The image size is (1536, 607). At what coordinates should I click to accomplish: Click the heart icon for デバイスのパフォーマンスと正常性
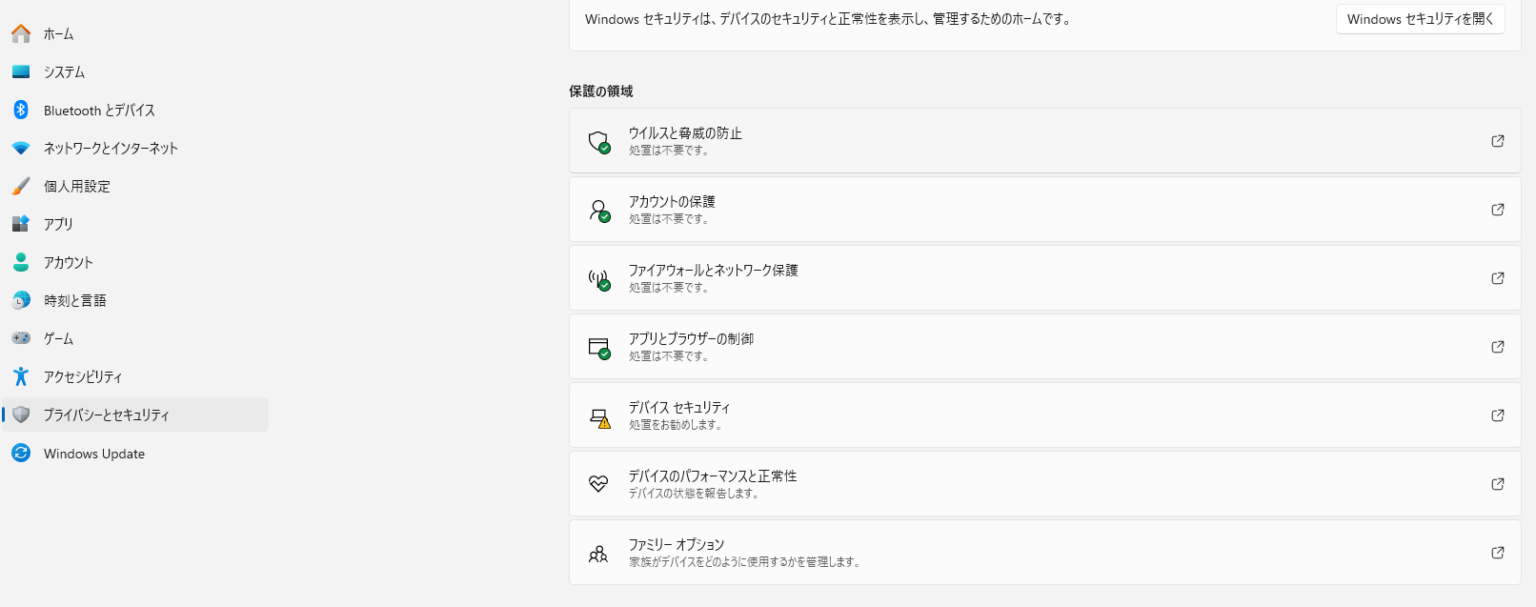[598, 484]
